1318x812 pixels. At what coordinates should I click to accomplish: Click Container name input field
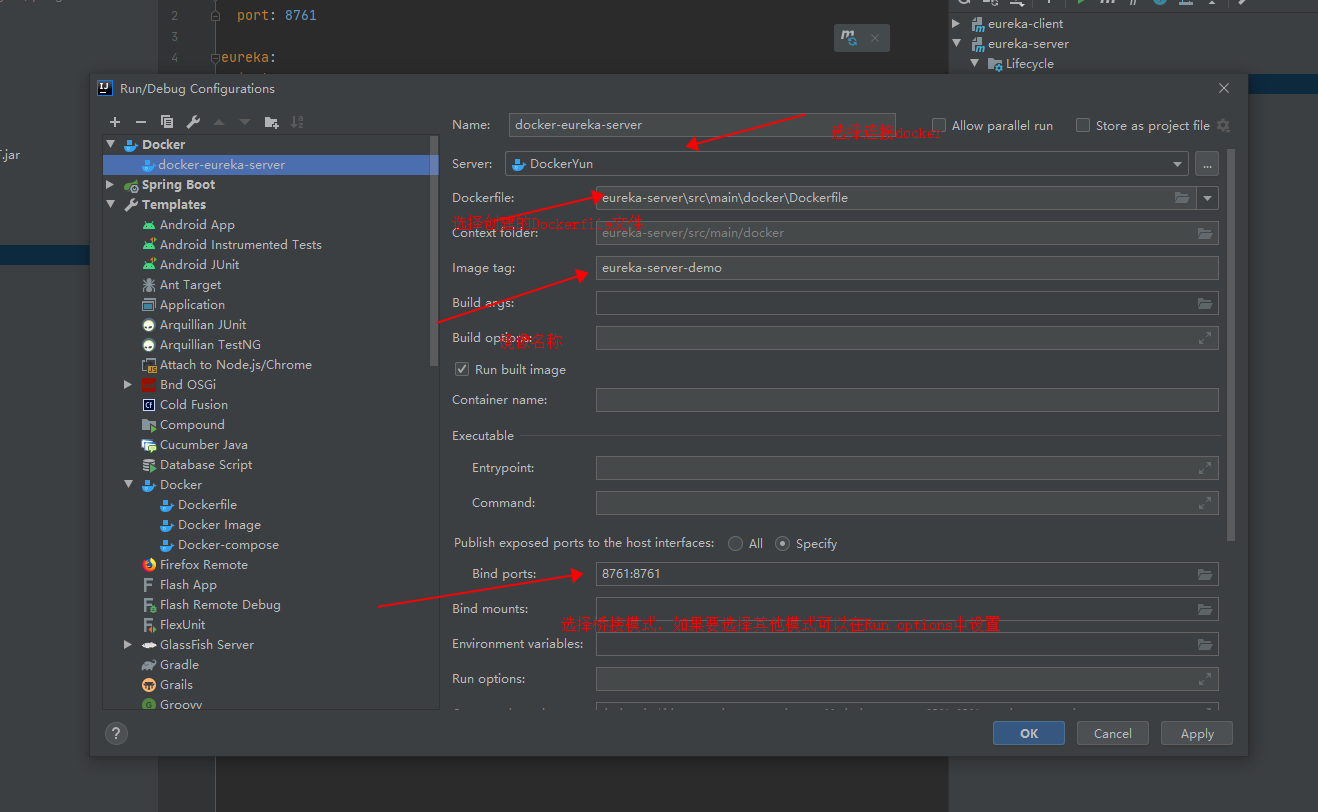tap(907, 400)
